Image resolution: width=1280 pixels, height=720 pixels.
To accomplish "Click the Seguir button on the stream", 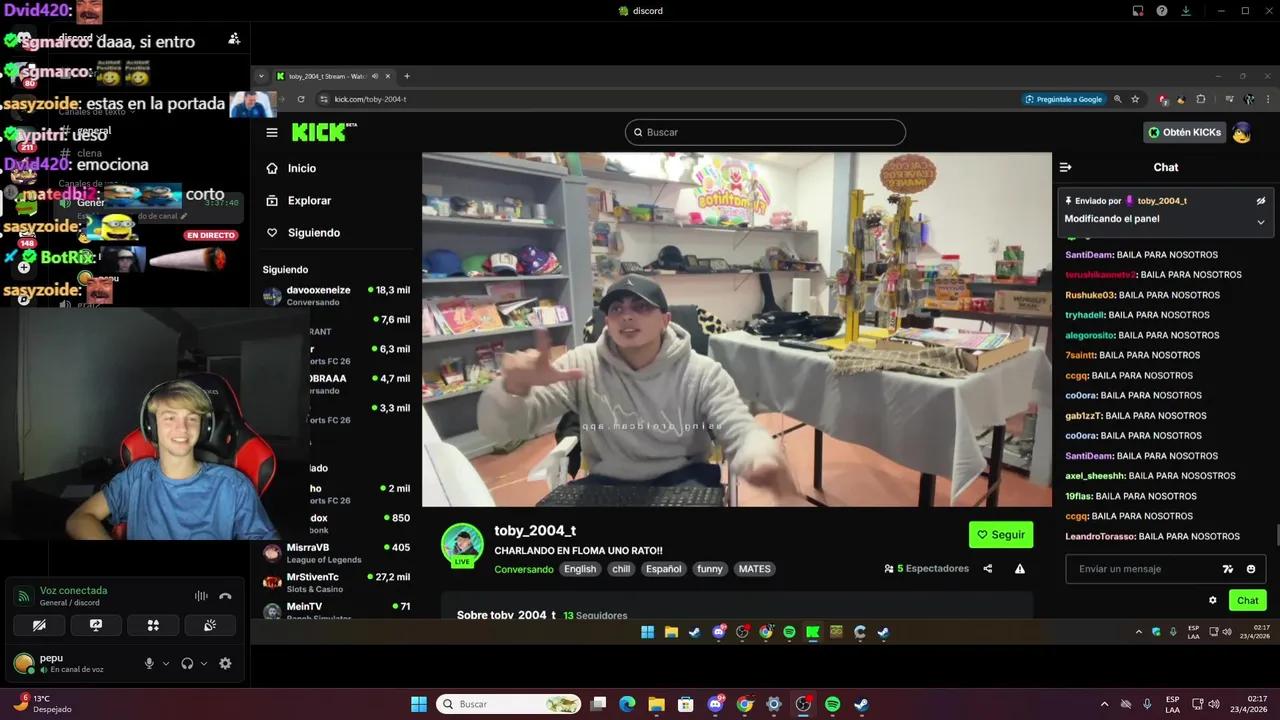I will (1000, 534).
